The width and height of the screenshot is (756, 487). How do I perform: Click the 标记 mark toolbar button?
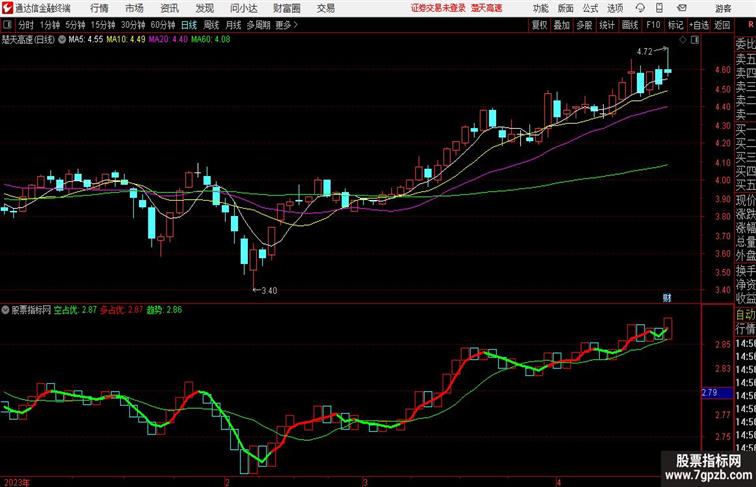click(x=675, y=25)
